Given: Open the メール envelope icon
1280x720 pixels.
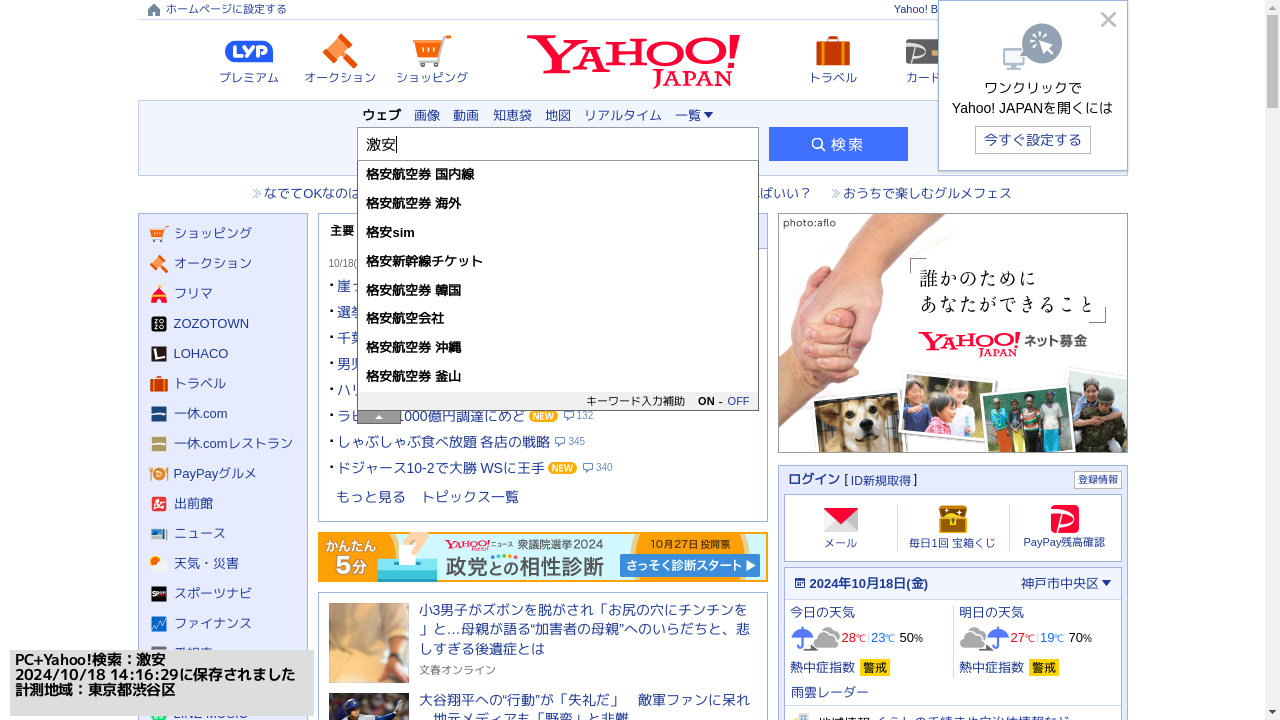Looking at the screenshot, I should coord(840,519).
